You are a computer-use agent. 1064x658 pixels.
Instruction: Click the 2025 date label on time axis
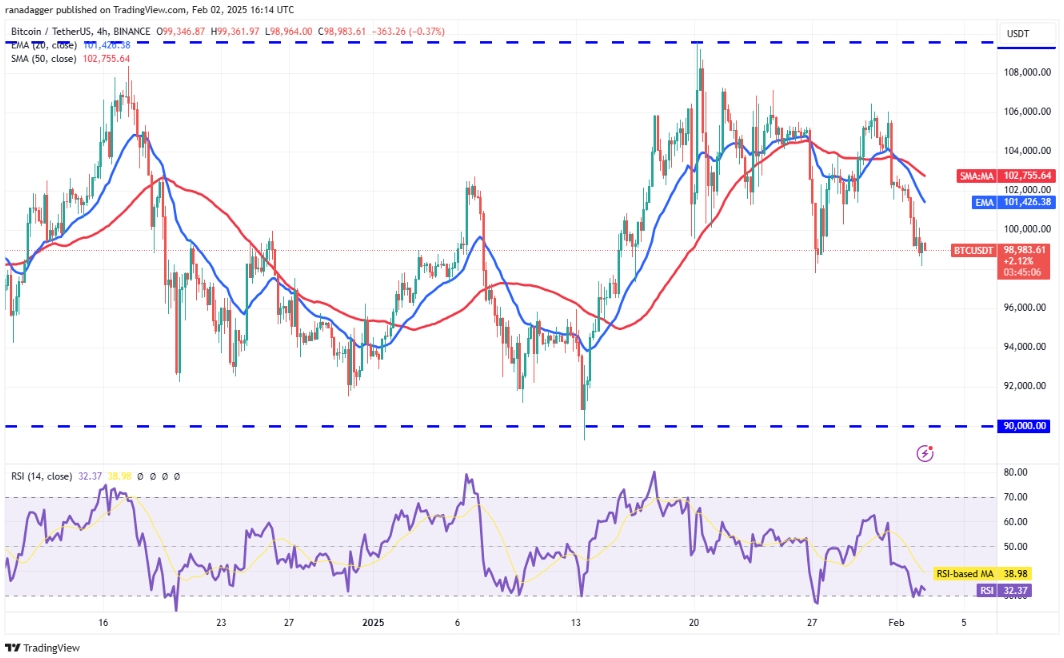point(373,623)
